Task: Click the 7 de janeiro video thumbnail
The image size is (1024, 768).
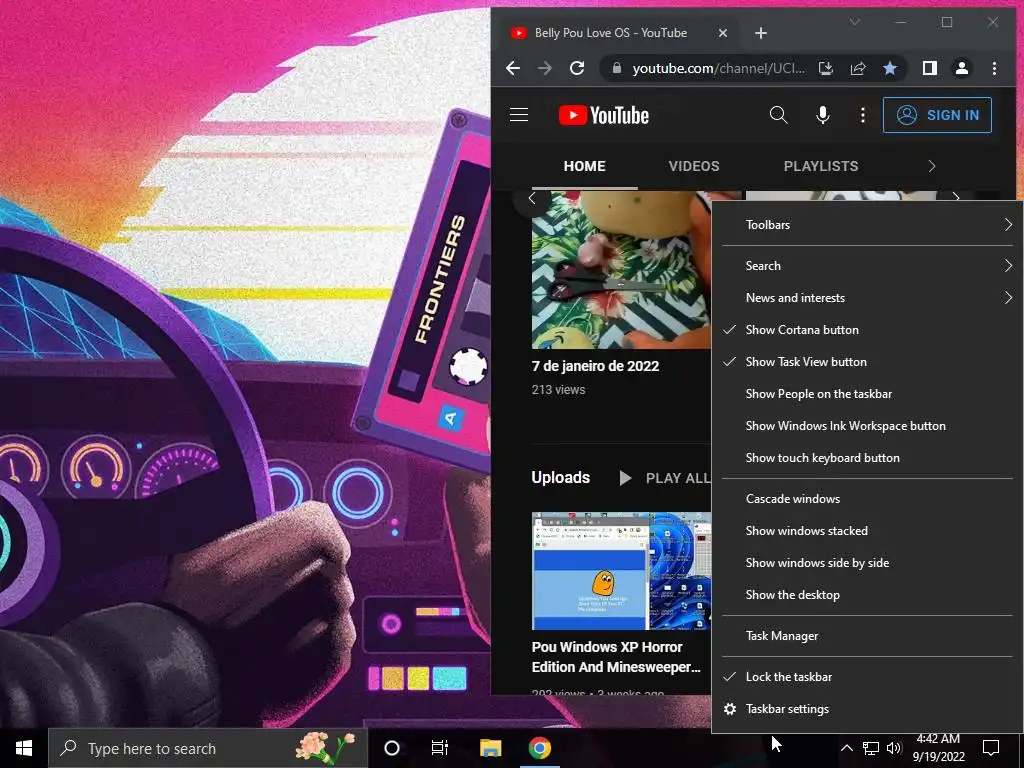Action: [621, 270]
